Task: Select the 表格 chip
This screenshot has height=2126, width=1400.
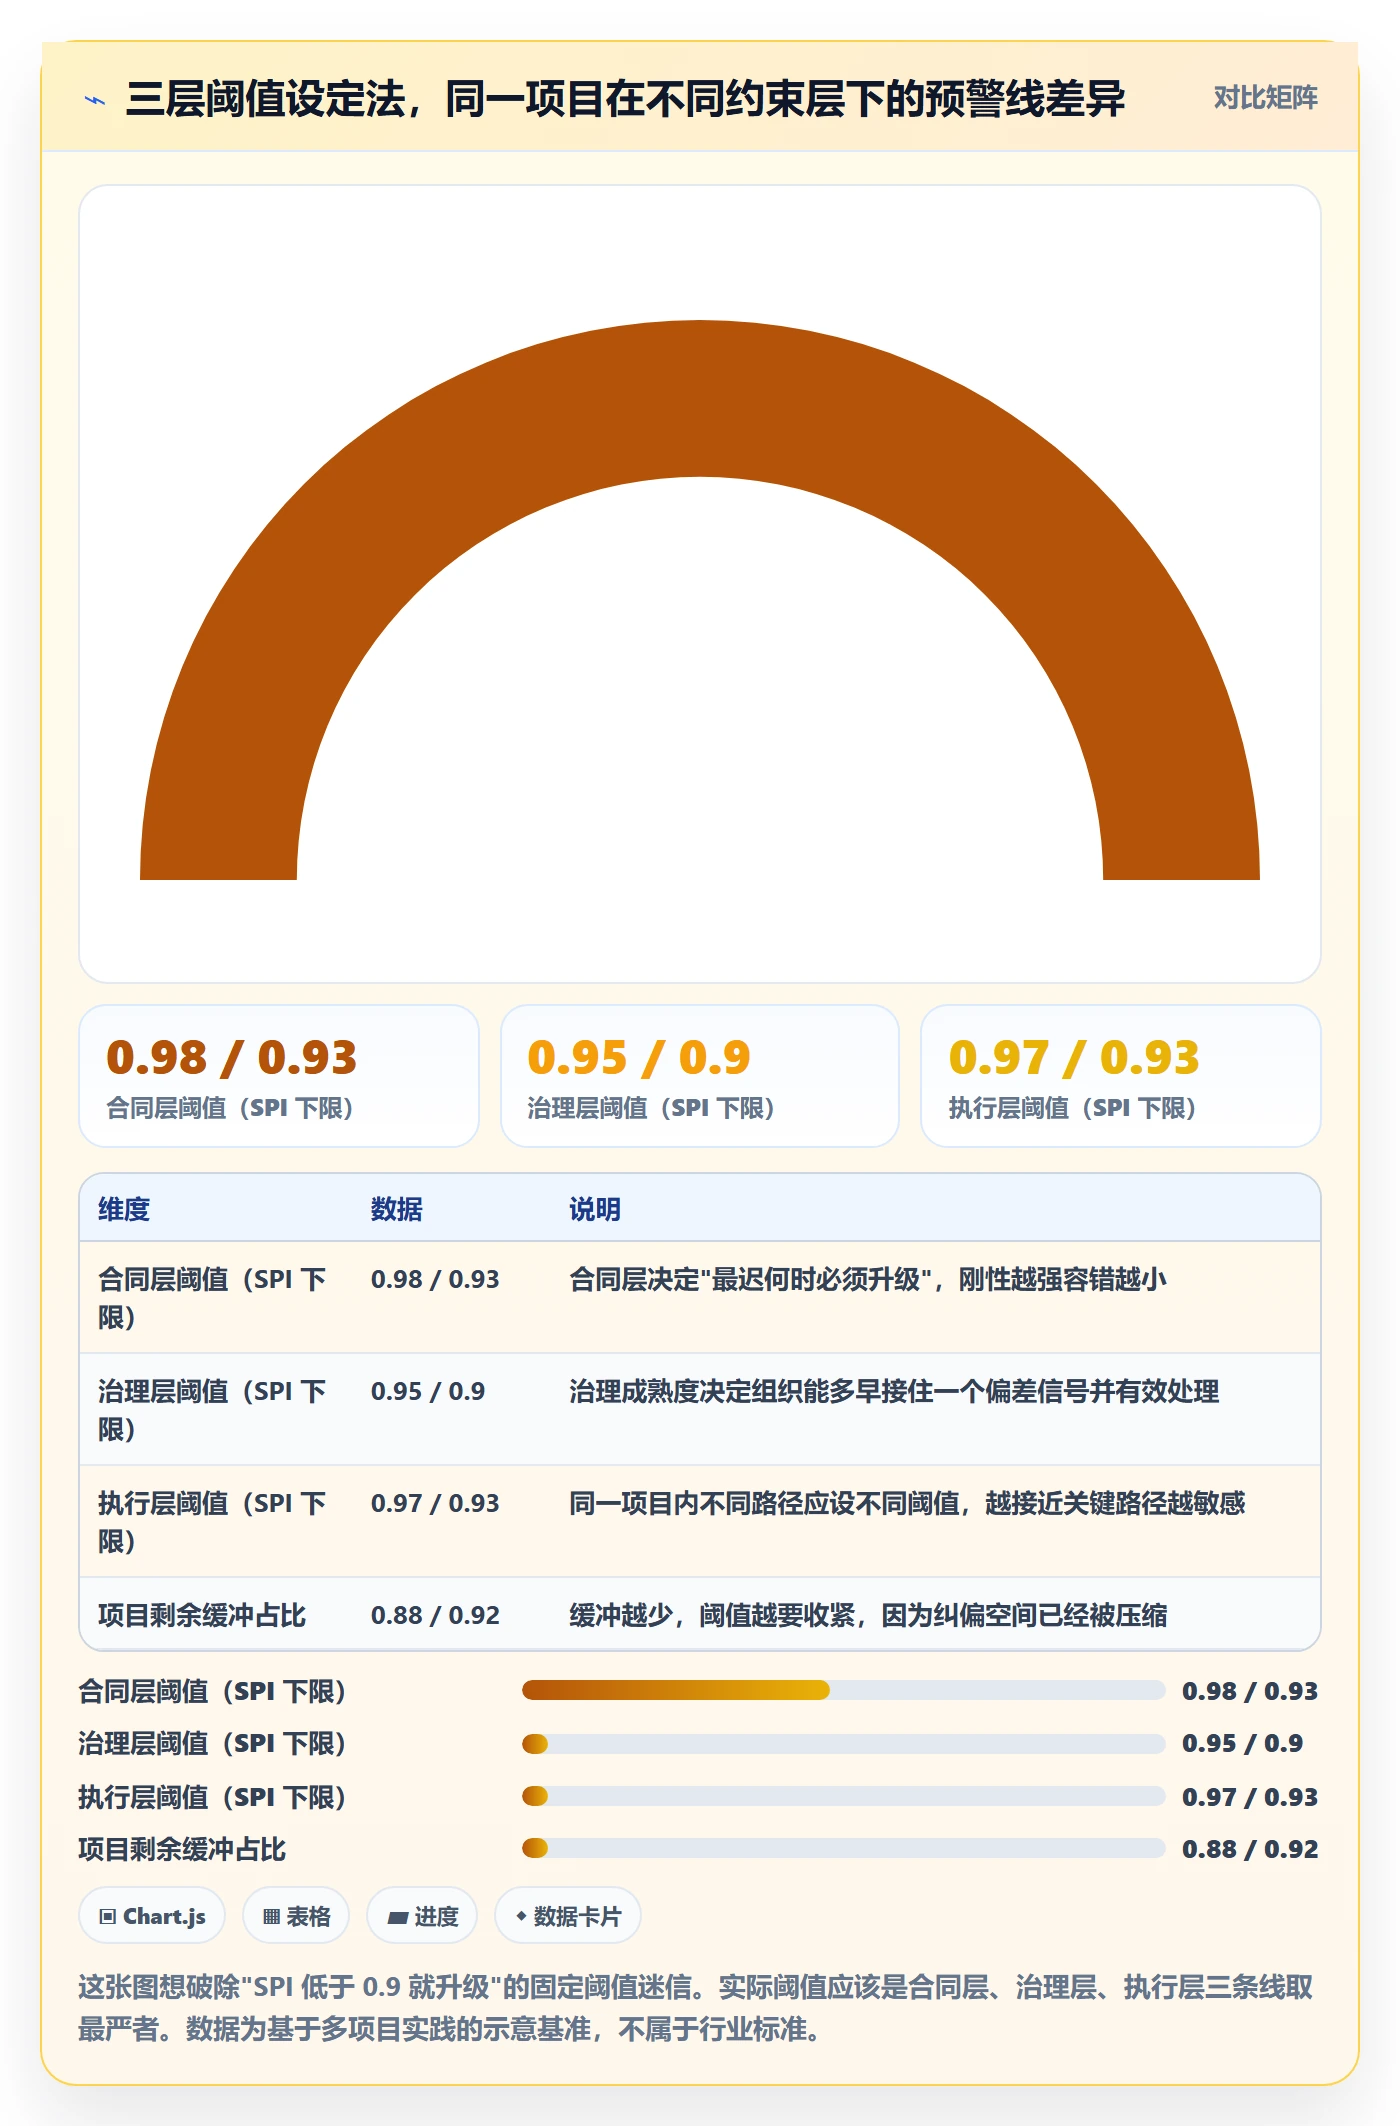Action: pos(296,1916)
